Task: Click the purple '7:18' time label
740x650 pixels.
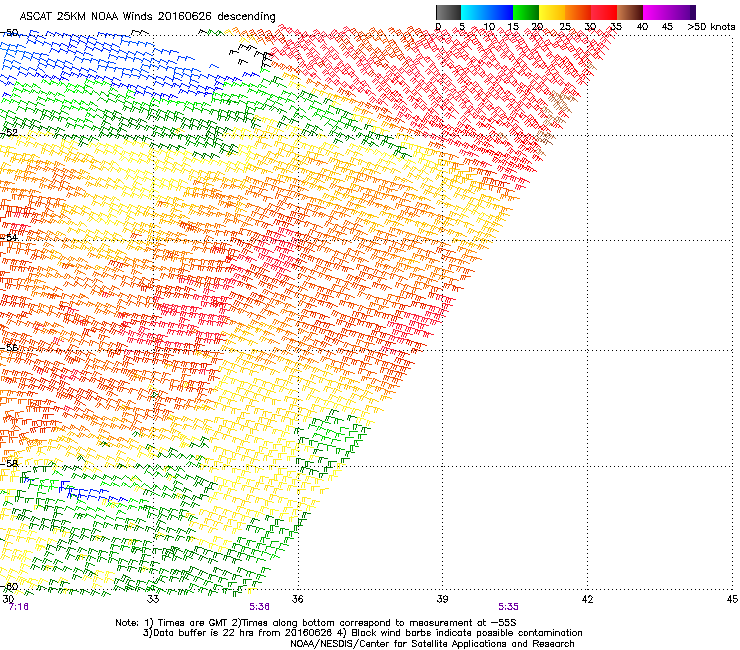Action: point(18,607)
